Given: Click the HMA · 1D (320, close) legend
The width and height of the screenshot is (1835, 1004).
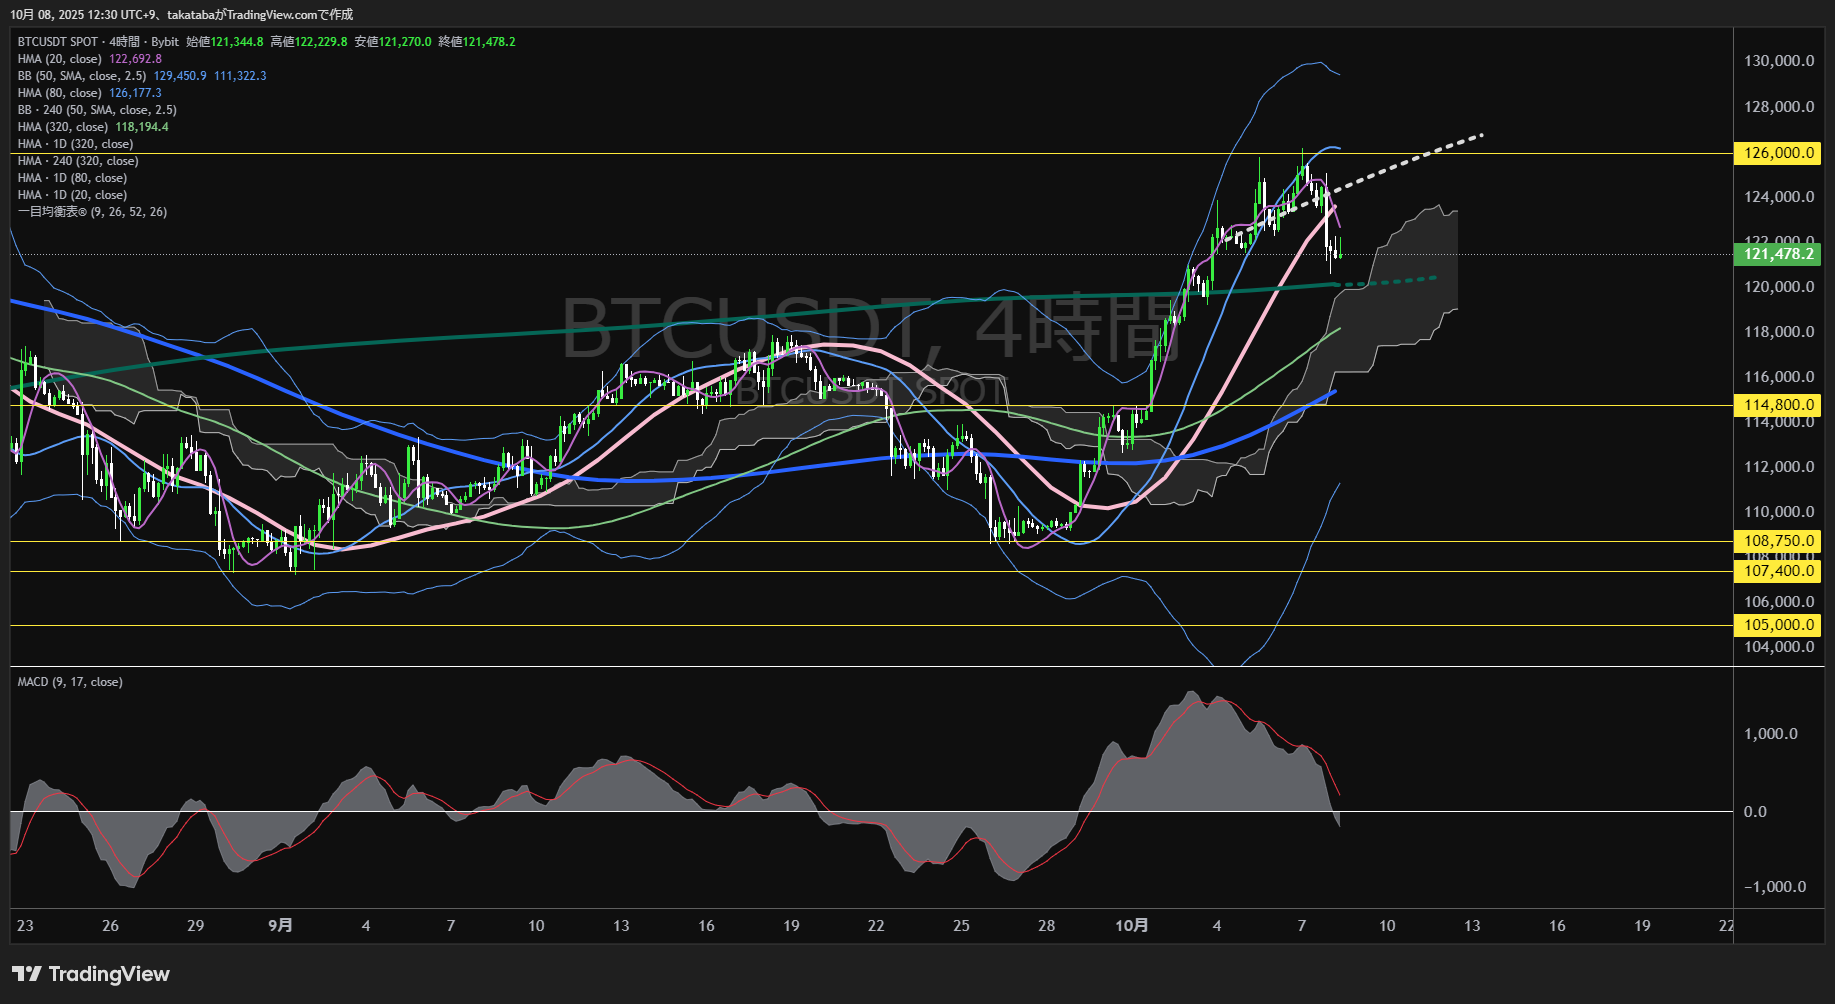Looking at the screenshot, I should point(75,144).
